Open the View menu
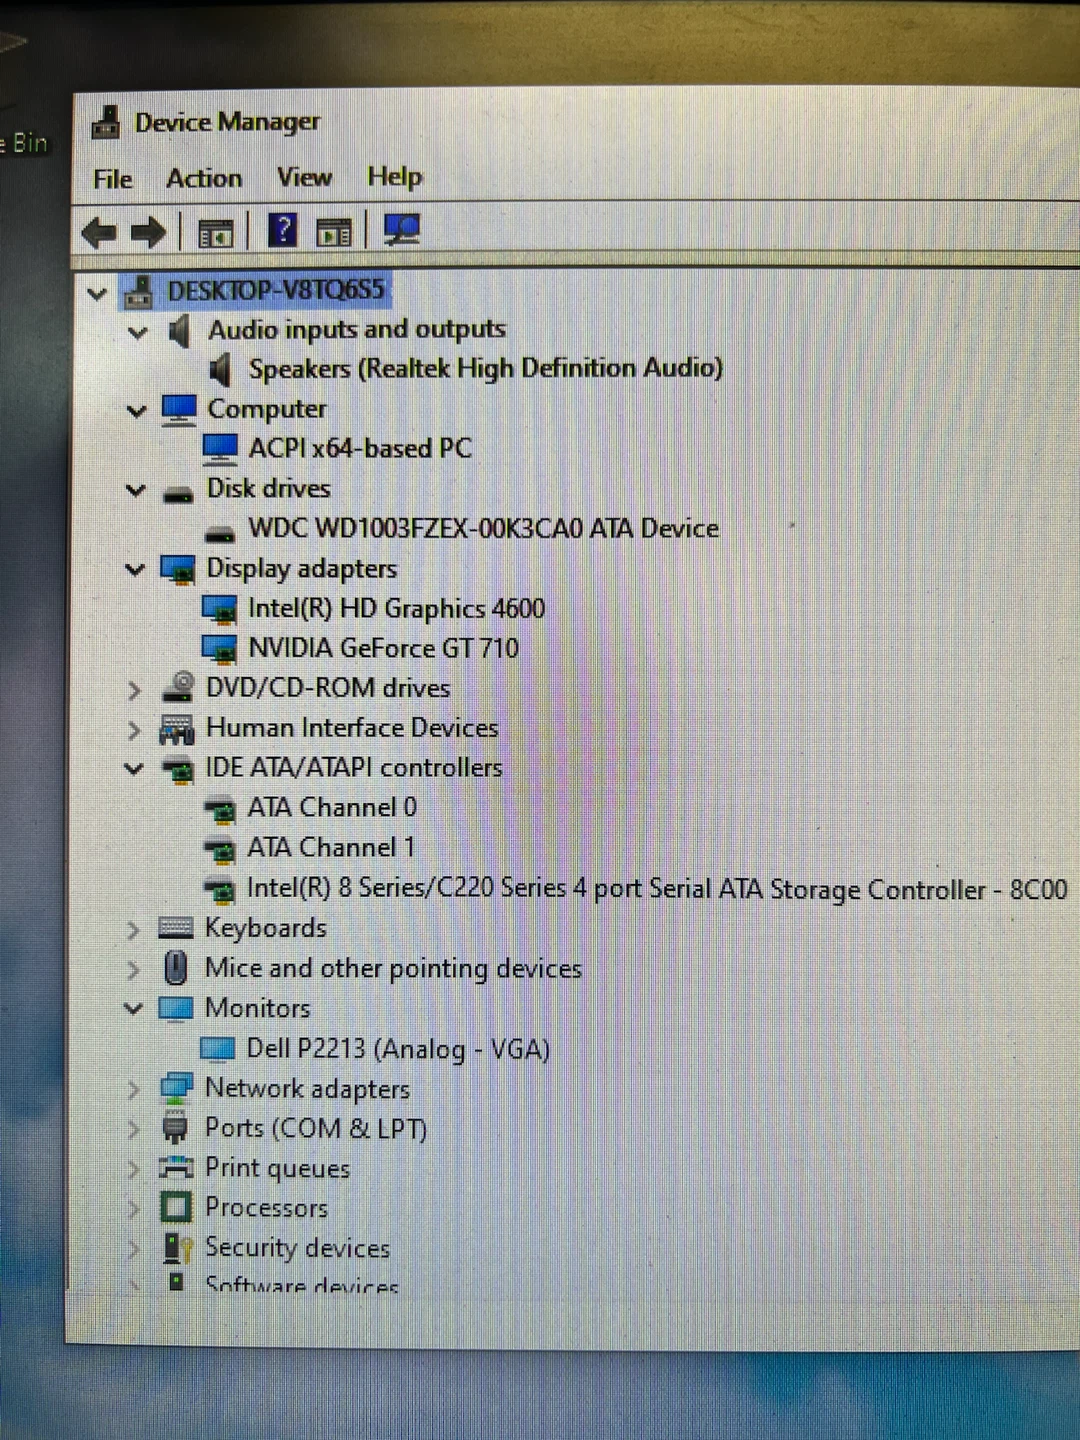Viewport: 1080px width, 1440px height. 304,177
